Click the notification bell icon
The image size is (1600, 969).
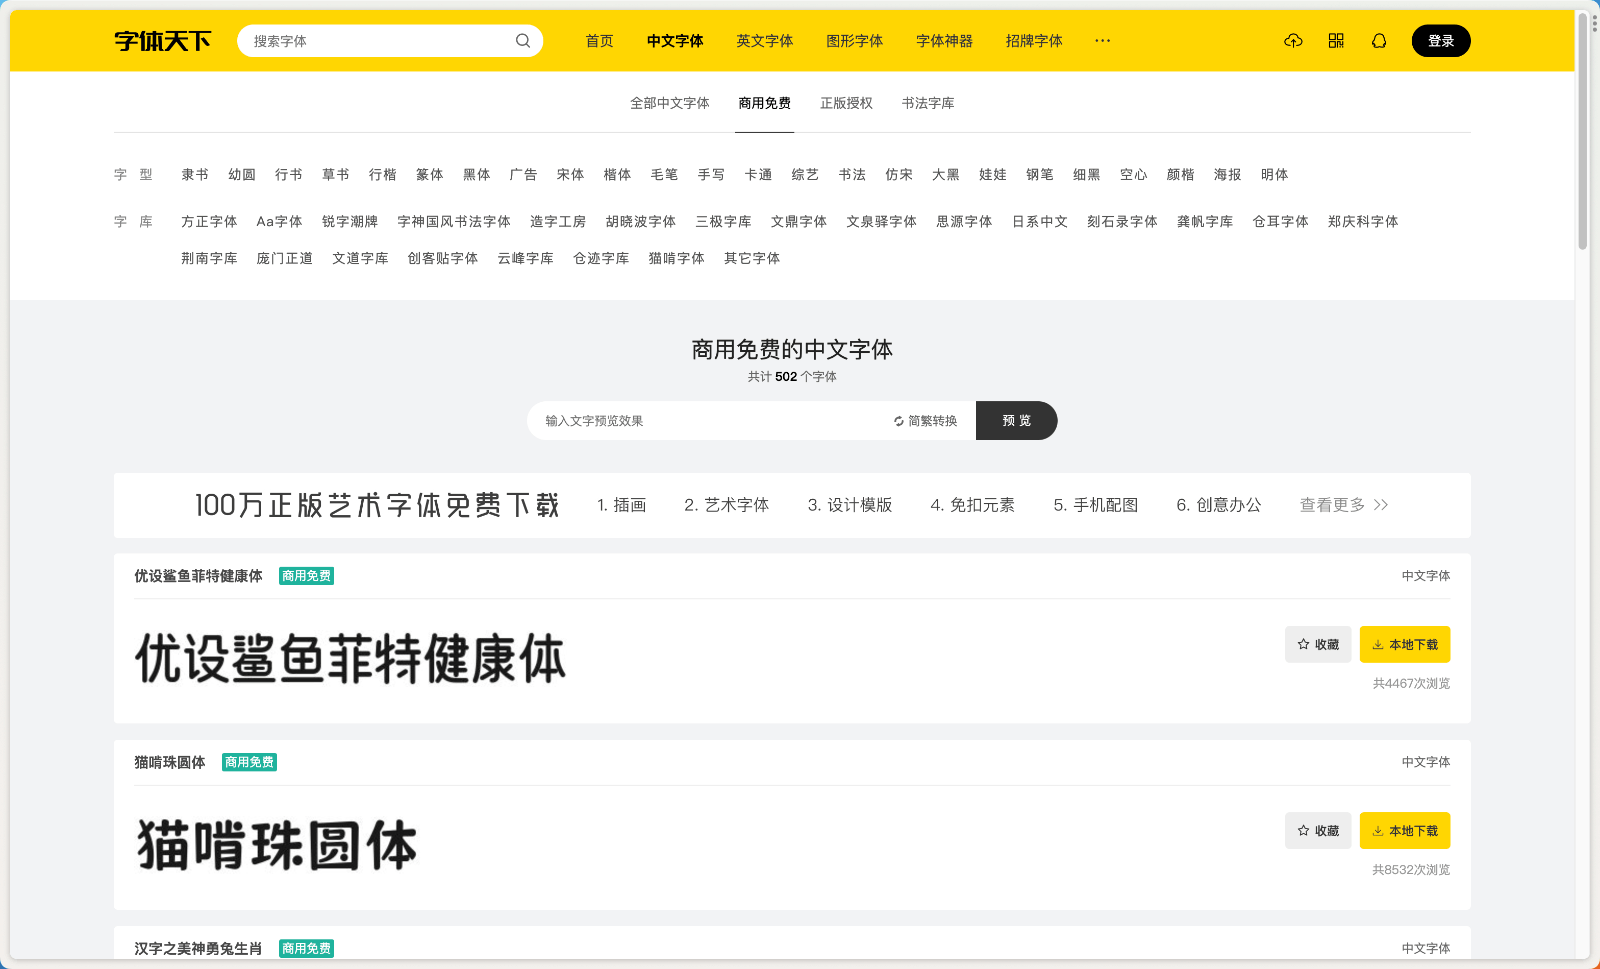[x=1379, y=41]
